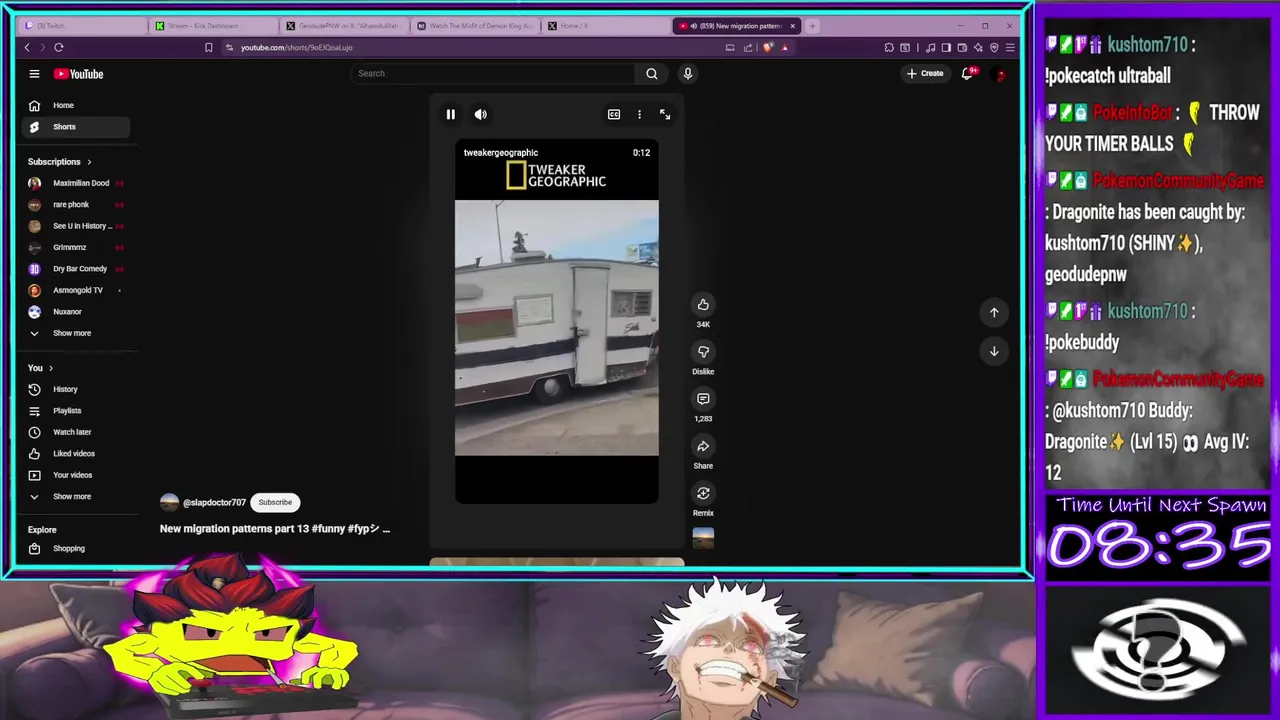The image size is (1280, 720).
Task: Open the Subscriptions section chevron
Action: (89, 161)
